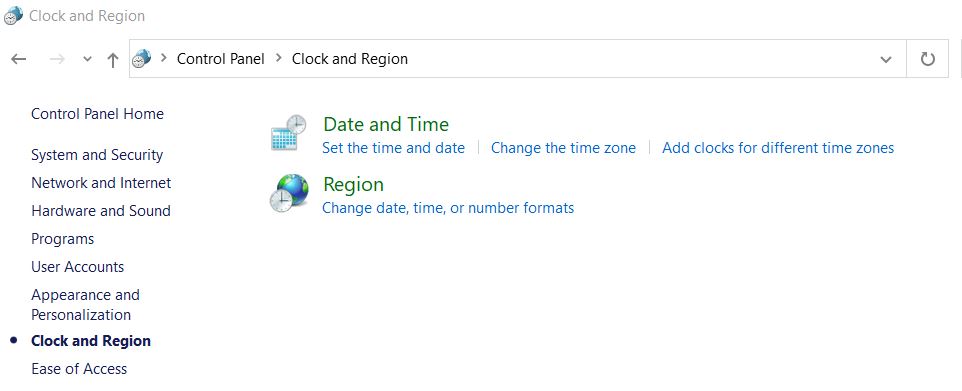Screen dimensions: 962x391
Task: Open Change date, time, or number formats
Action: (448, 208)
